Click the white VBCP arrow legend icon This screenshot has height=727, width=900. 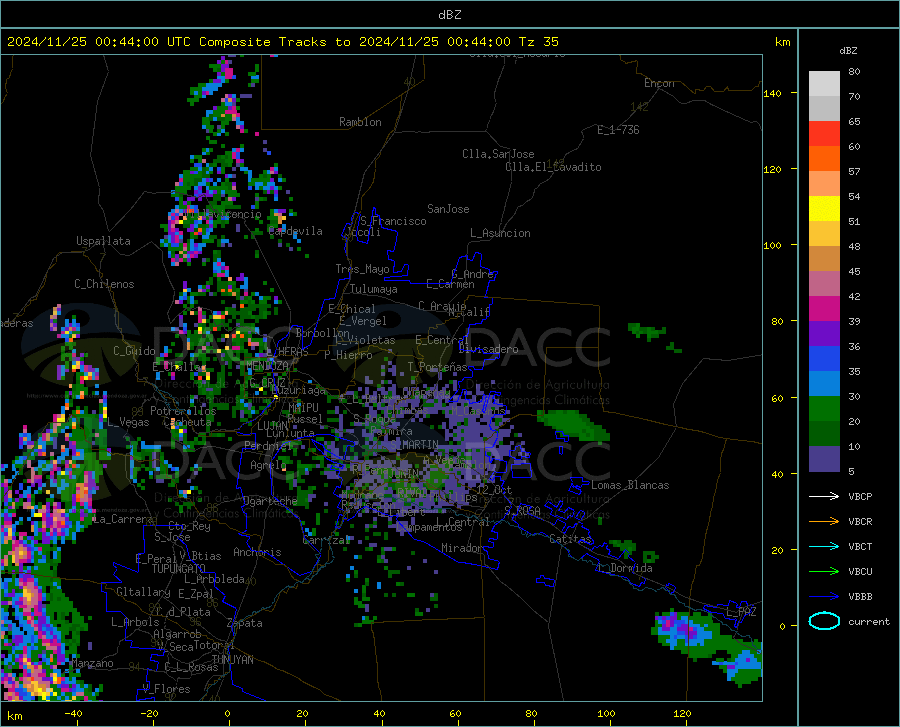(x=824, y=496)
